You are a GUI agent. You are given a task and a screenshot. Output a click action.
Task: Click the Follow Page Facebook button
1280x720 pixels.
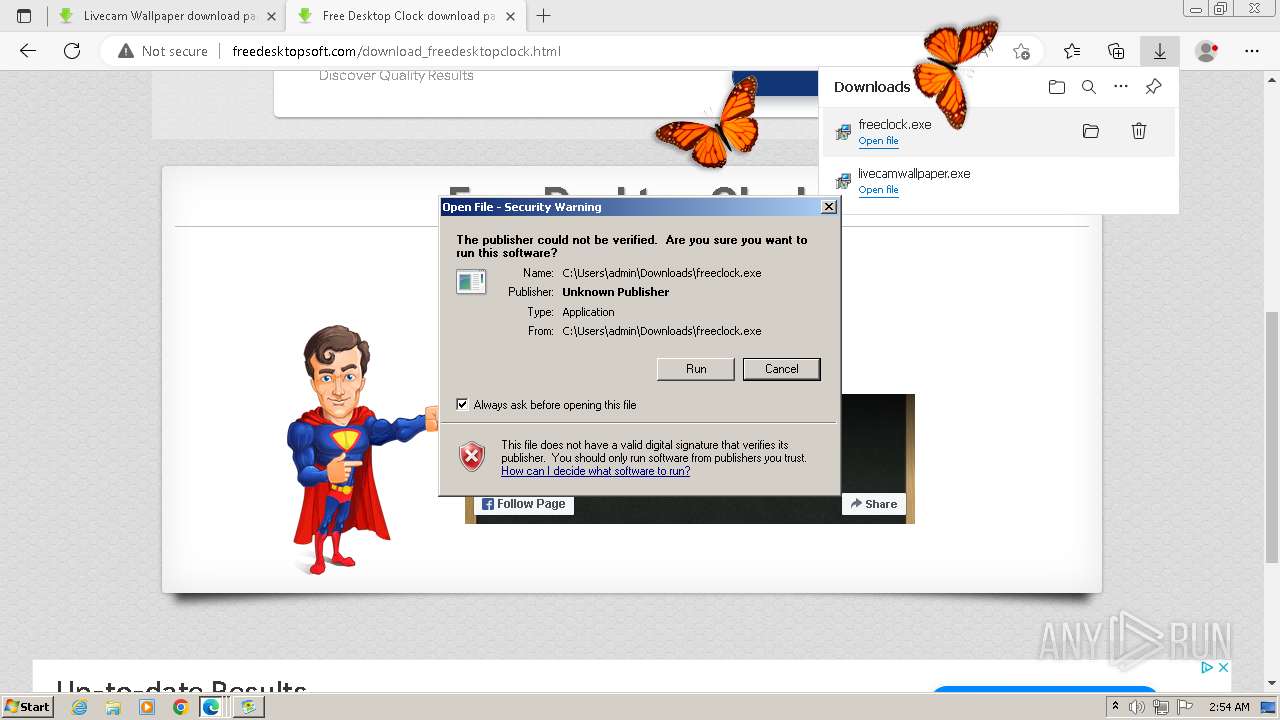tap(524, 504)
